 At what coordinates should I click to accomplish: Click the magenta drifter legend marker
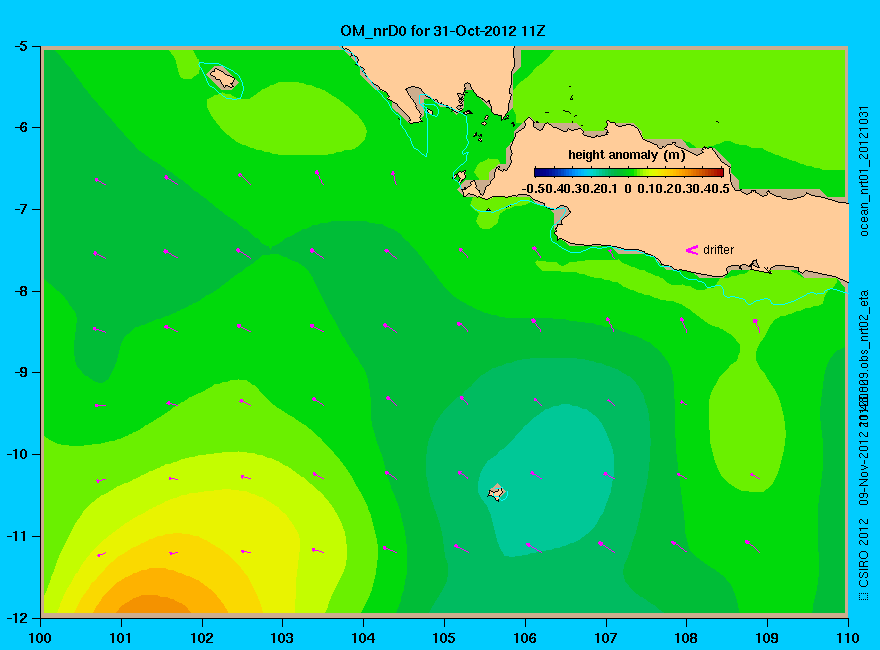tap(692, 250)
